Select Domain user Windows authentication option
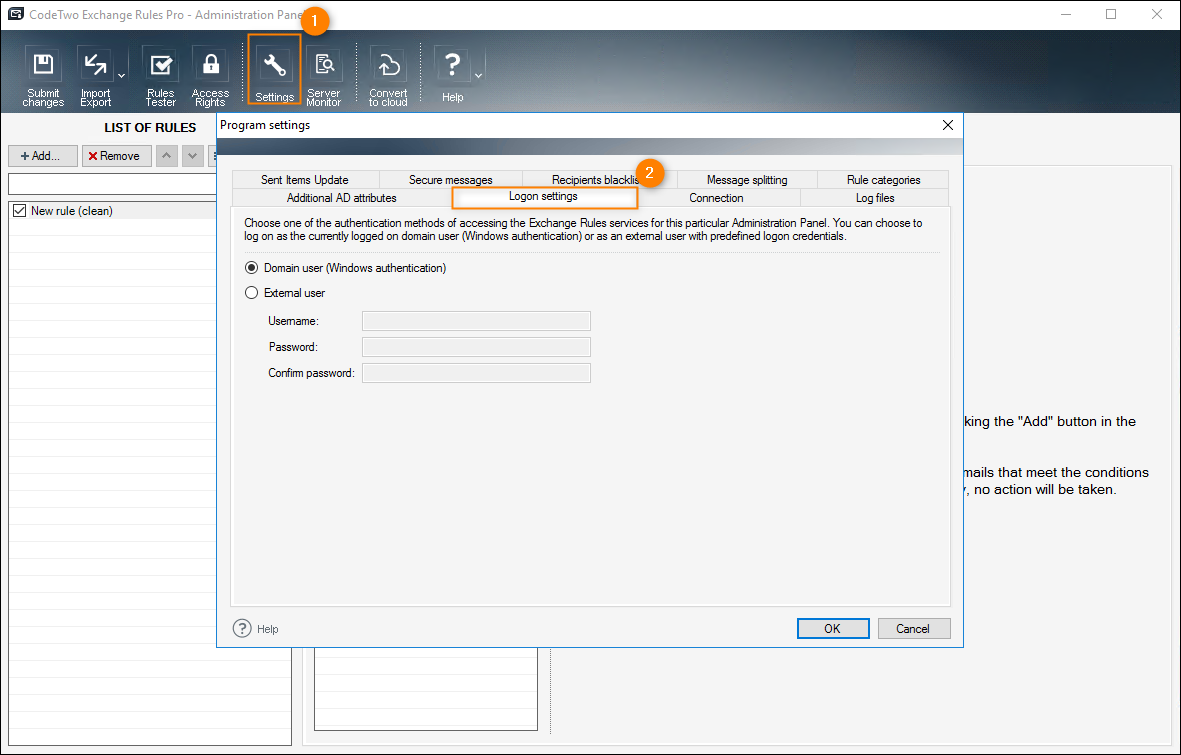The image size is (1181, 755). point(346,268)
